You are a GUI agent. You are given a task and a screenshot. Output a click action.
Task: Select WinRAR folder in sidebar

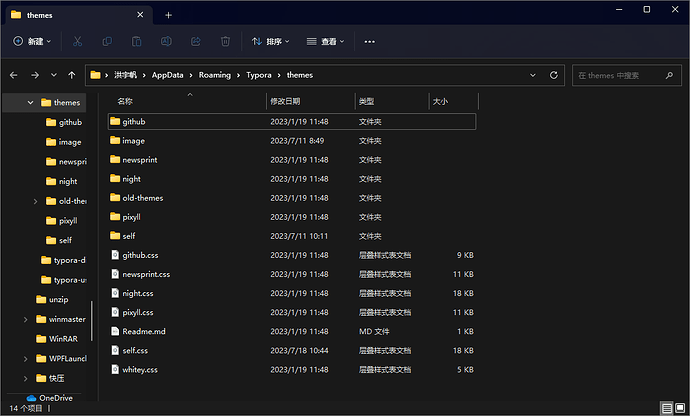[57, 339]
